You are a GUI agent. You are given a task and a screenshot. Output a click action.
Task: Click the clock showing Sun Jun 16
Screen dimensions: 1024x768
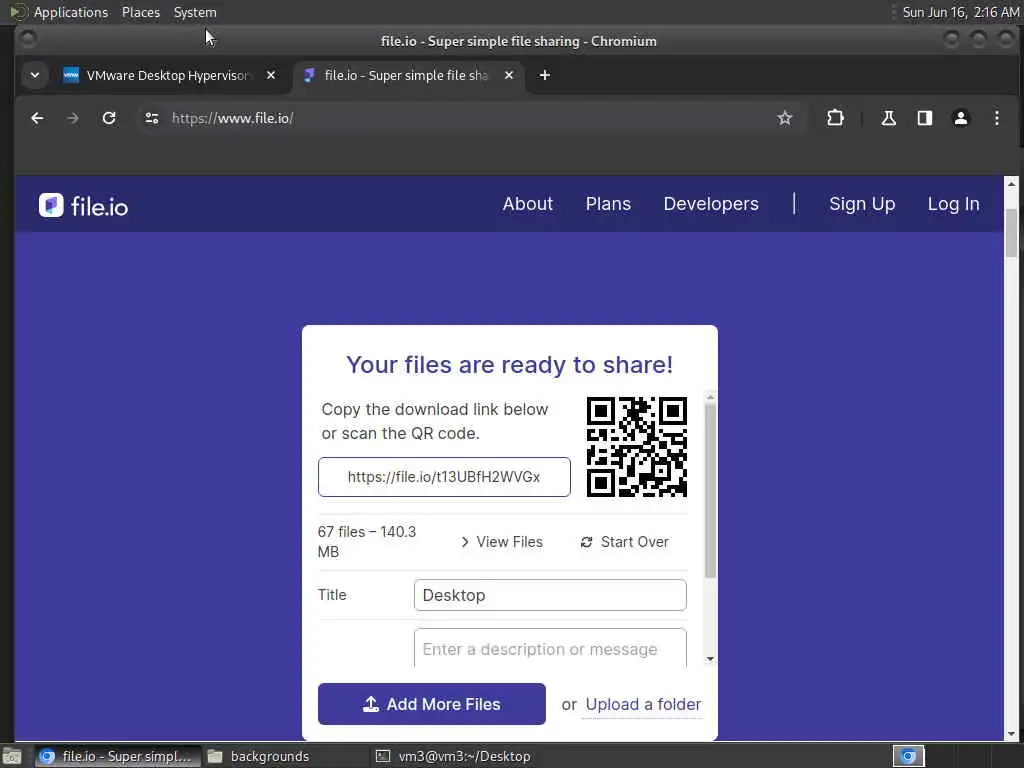(x=960, y=12)
